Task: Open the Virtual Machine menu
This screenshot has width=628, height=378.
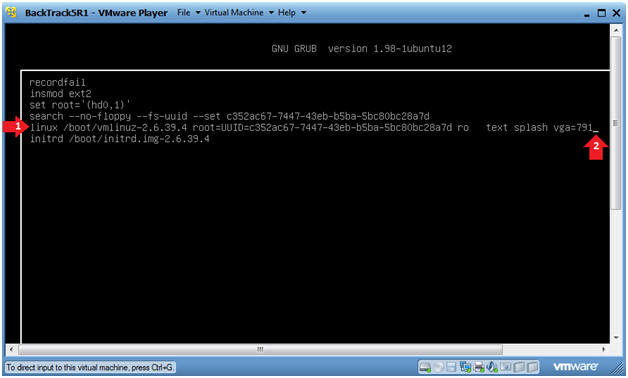Action: 234,12
